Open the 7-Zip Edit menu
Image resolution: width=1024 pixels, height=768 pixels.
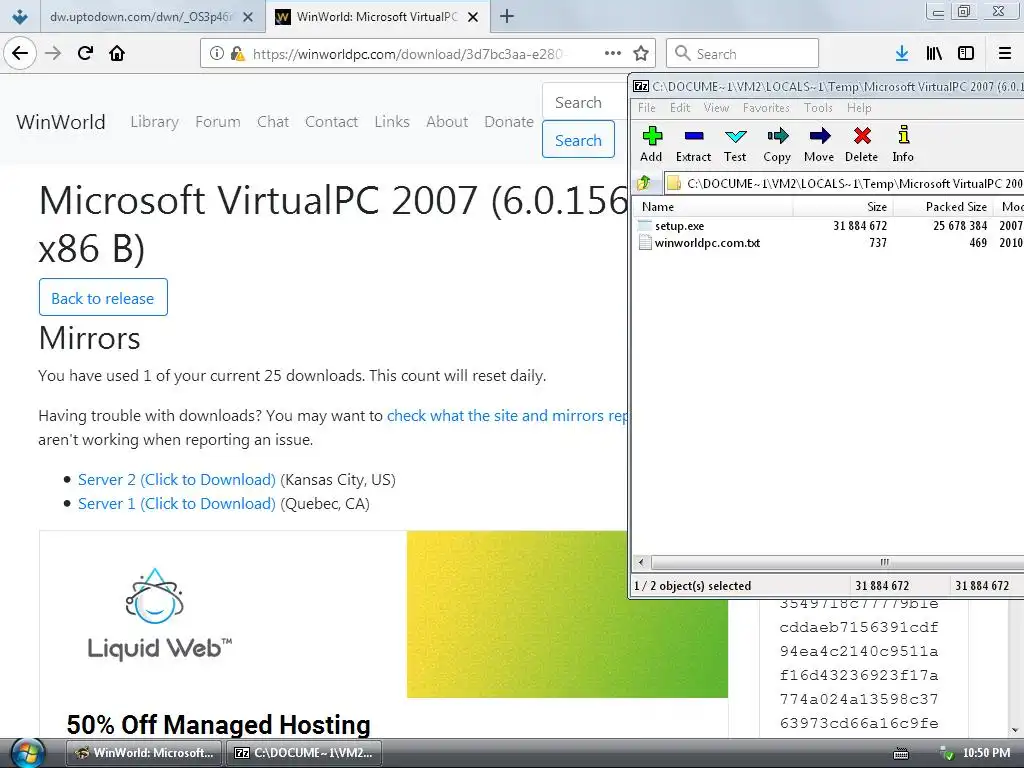[x=680, y=108]
